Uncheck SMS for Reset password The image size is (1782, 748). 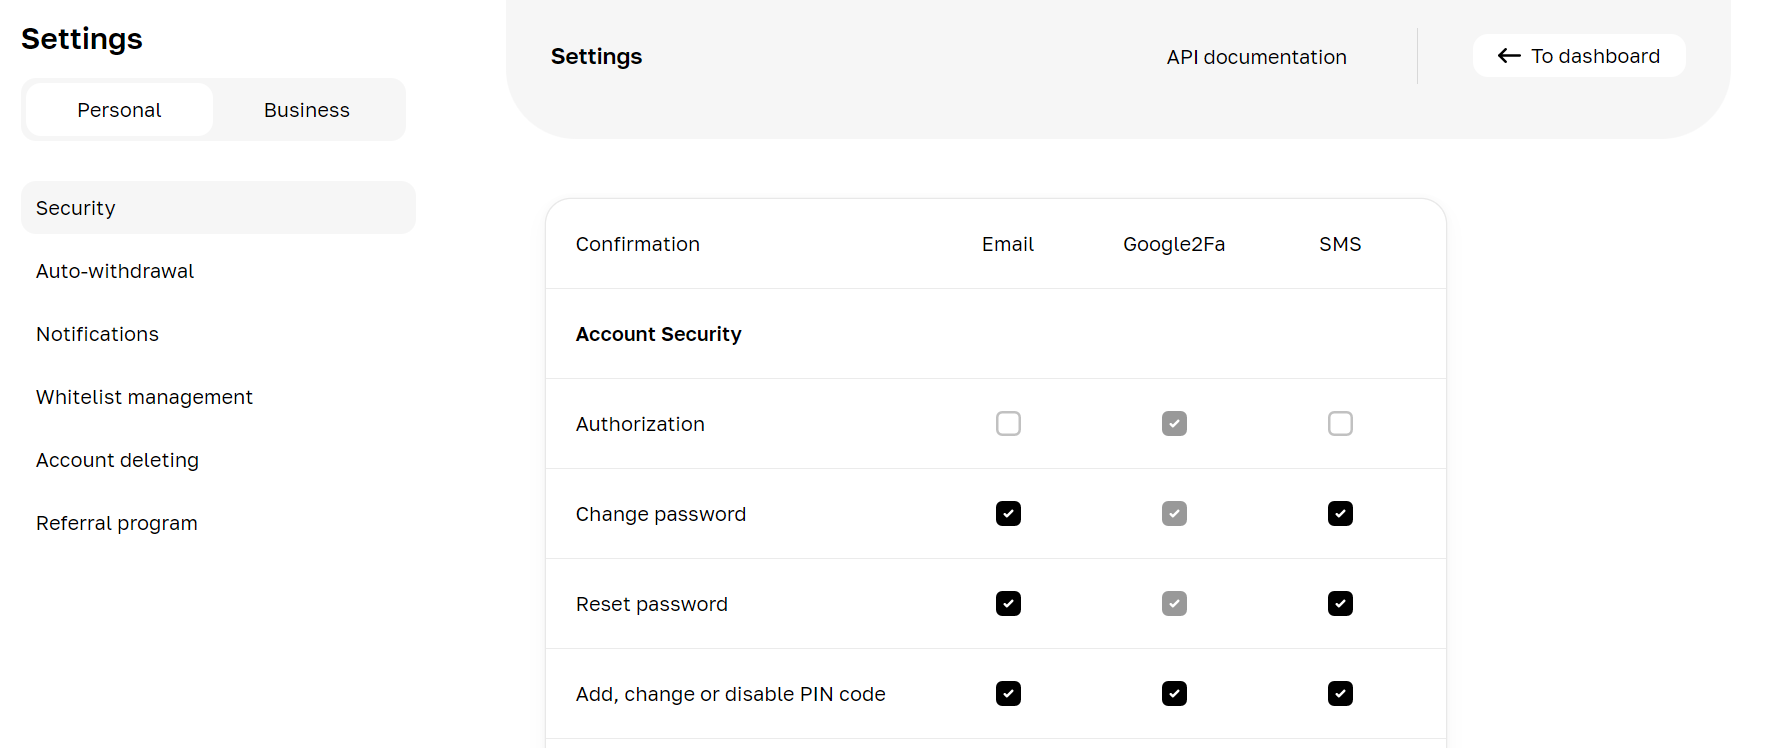click(1340, 604)
